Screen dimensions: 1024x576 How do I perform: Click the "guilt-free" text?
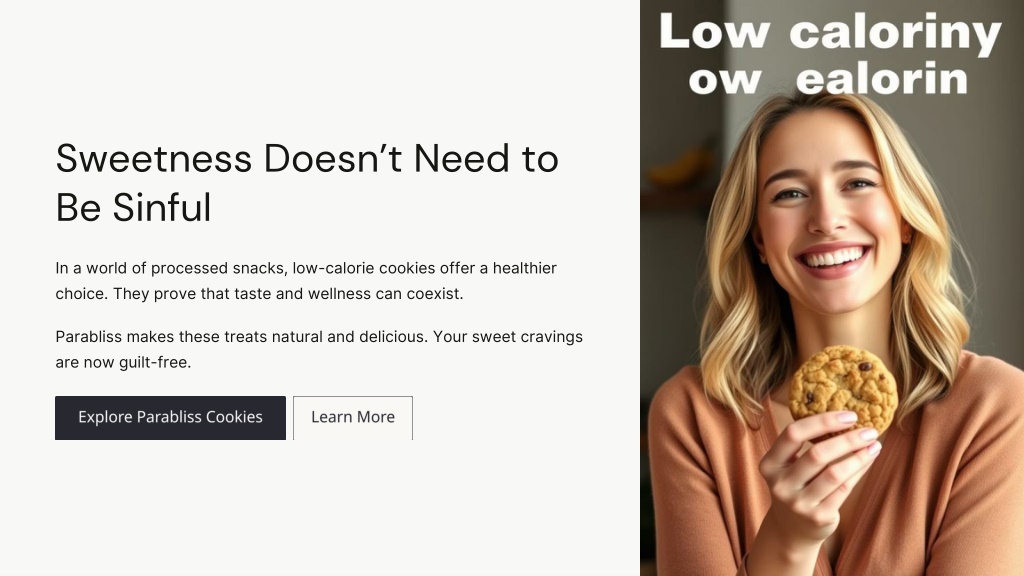[x=153, y=362]
